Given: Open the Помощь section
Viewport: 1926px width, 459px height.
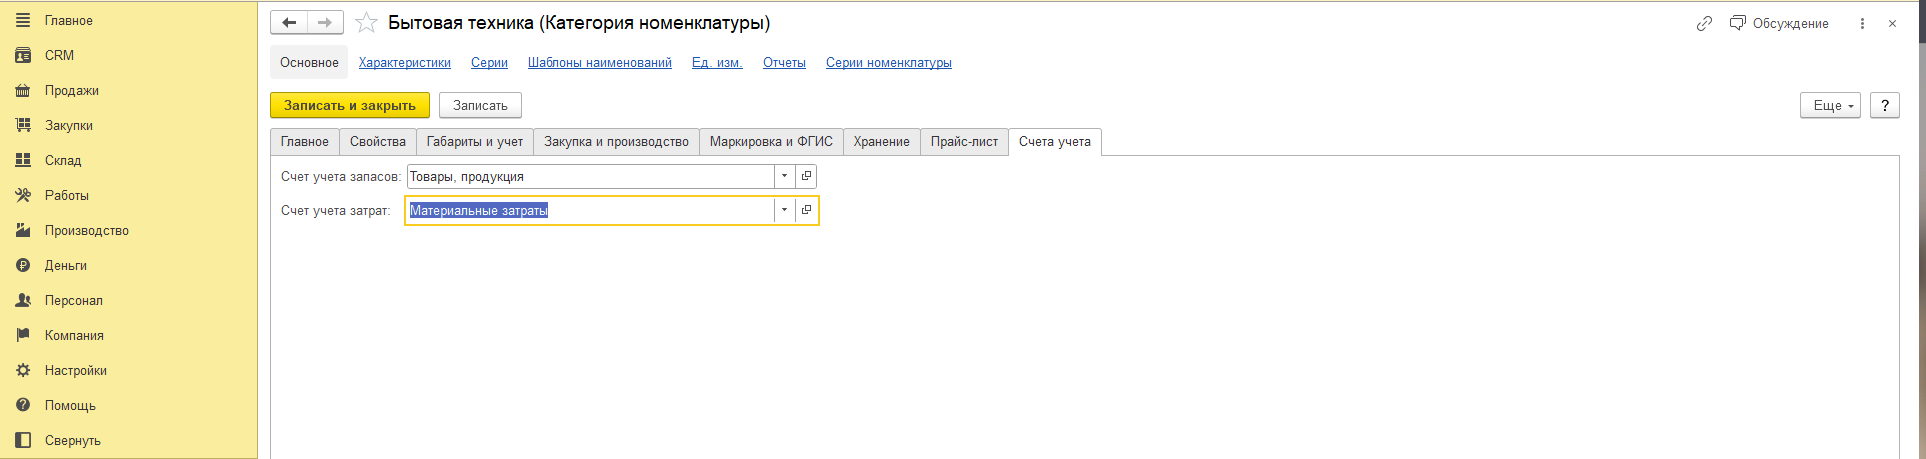Looking at the screenshot, I should (70, 405).
